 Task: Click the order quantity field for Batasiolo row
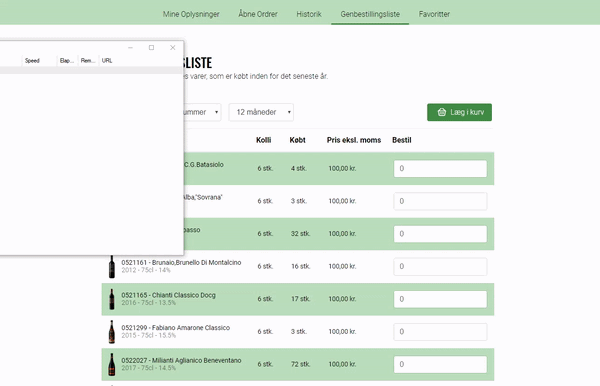pyautogui.click(x=440, y=169)
